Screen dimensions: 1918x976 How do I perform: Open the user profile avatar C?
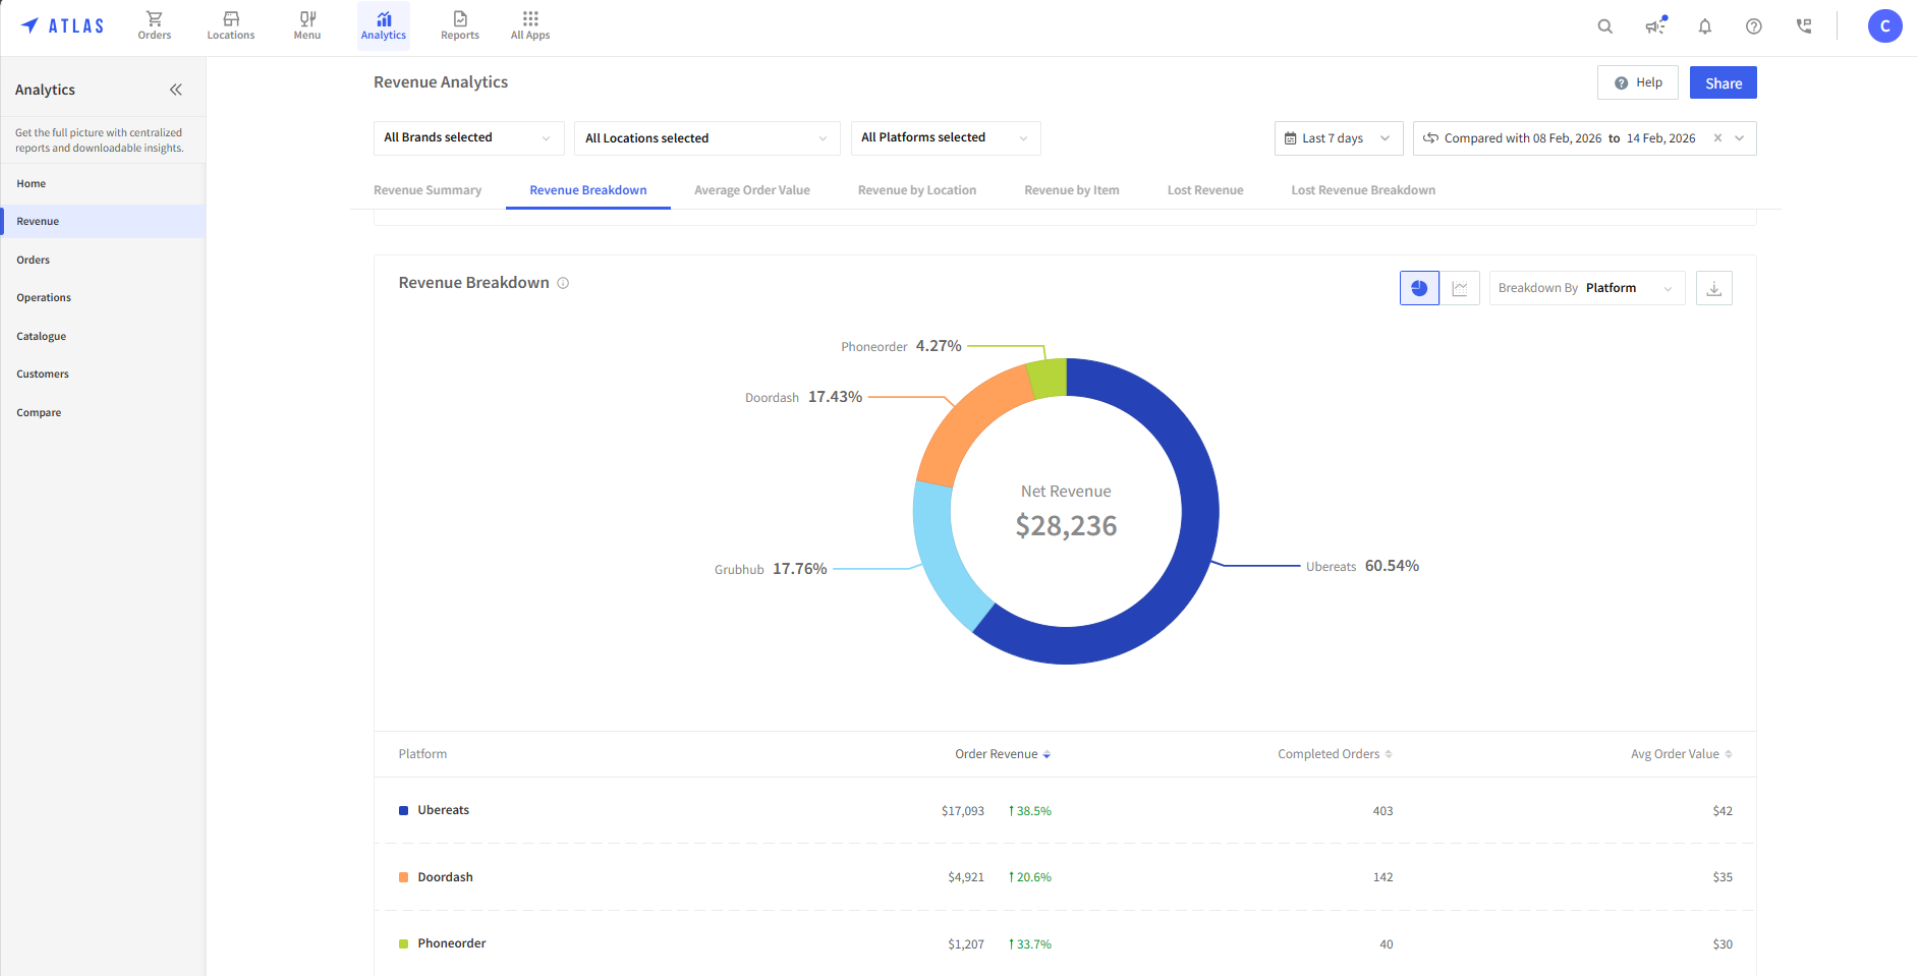tap(1885, 26)
